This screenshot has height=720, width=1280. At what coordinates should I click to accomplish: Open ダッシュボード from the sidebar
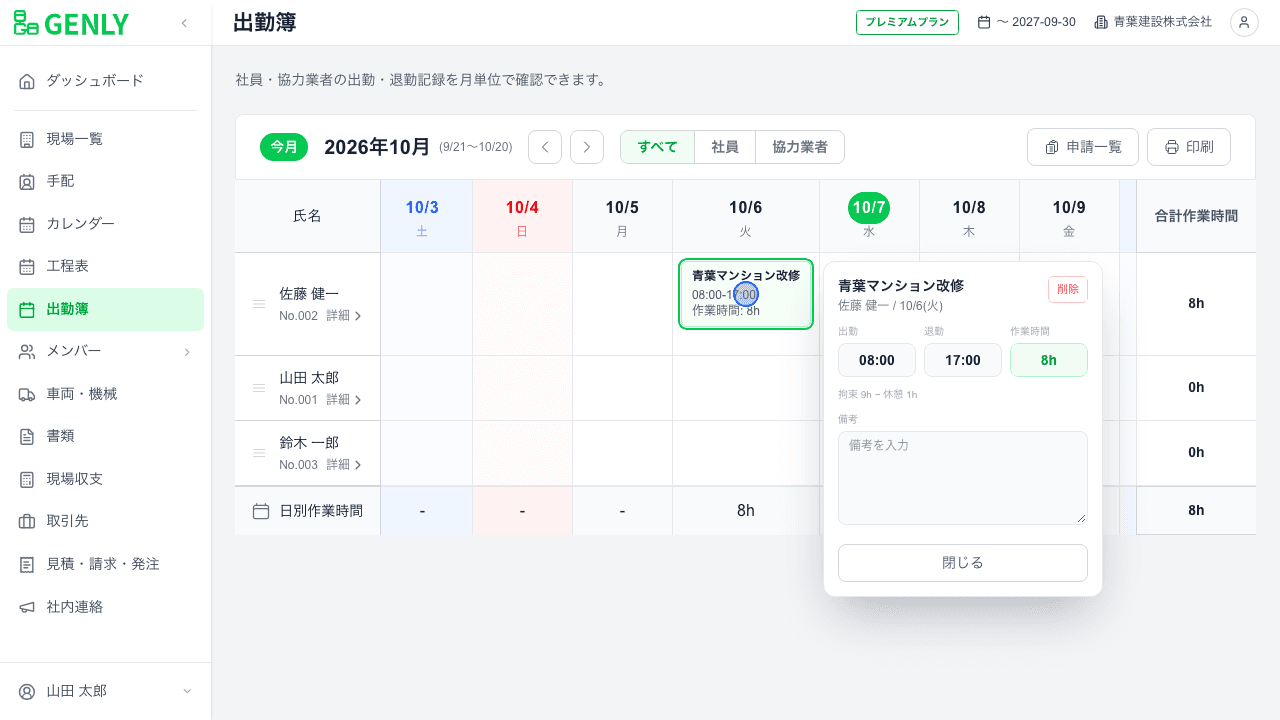coord(105,81)
